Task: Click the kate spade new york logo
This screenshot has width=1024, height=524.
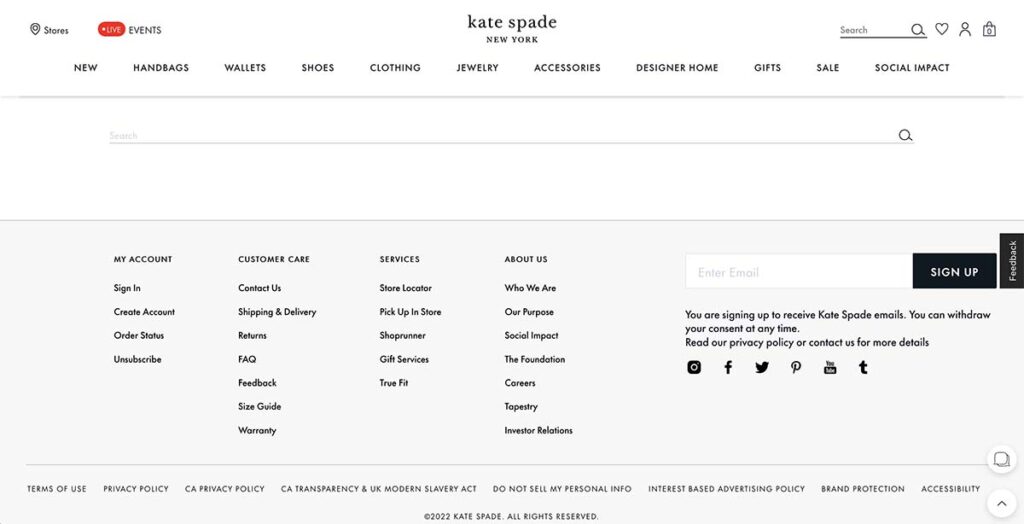Action: coord(512,29)
